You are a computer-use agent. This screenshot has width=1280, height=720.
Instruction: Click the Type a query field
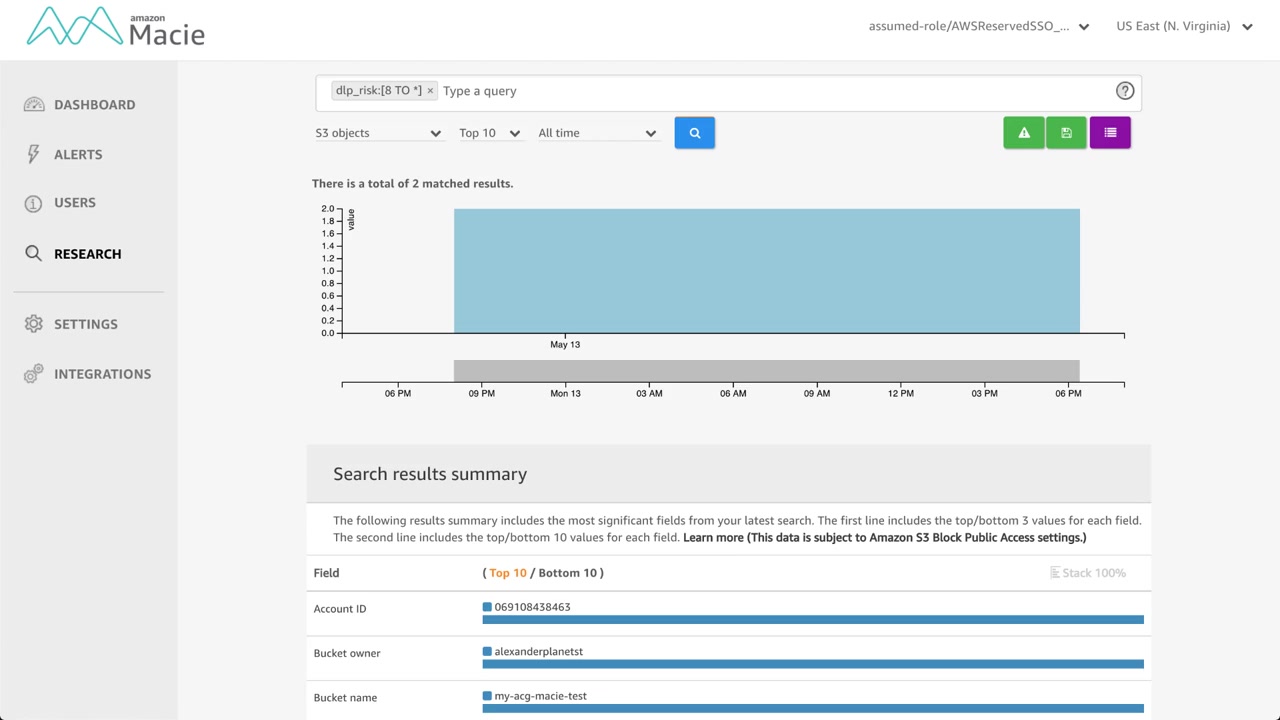pos(770,91)
